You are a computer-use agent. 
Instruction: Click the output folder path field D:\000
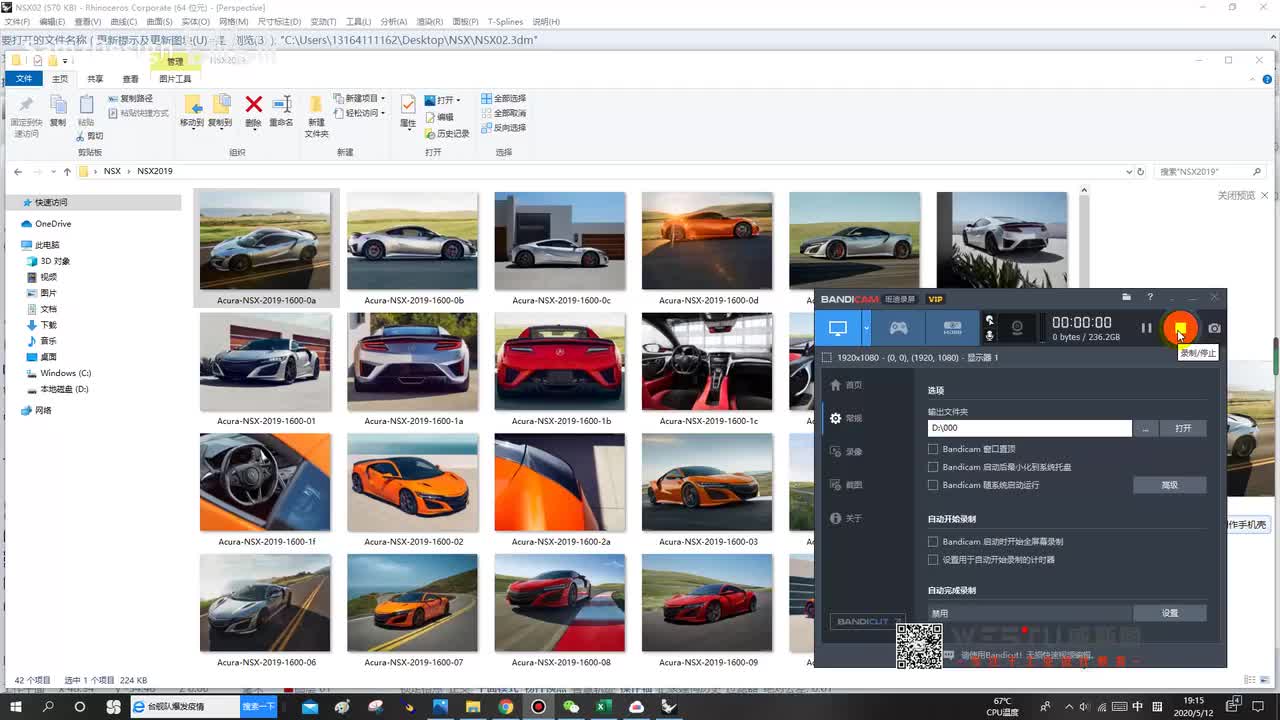pos(1029,428)
